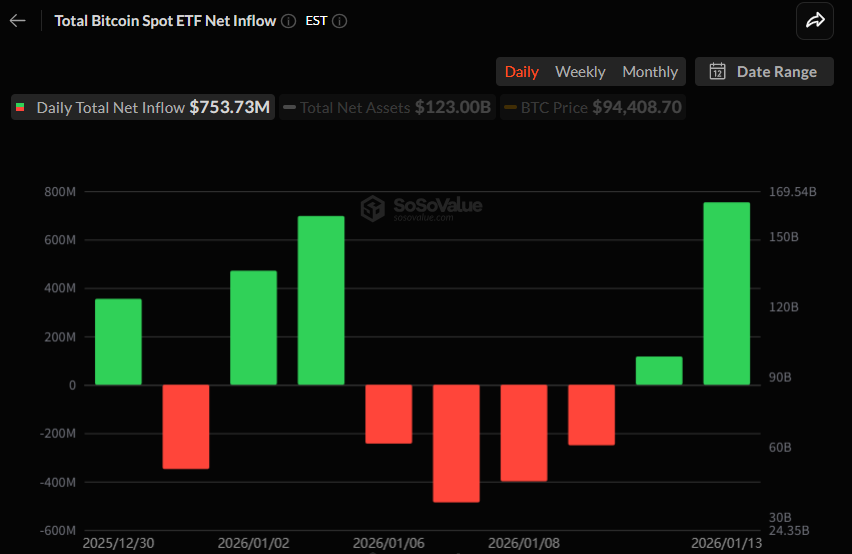This screenshot has width=852, height=554.
Task: Click info icon next to EST
Action: click(339, 21)
